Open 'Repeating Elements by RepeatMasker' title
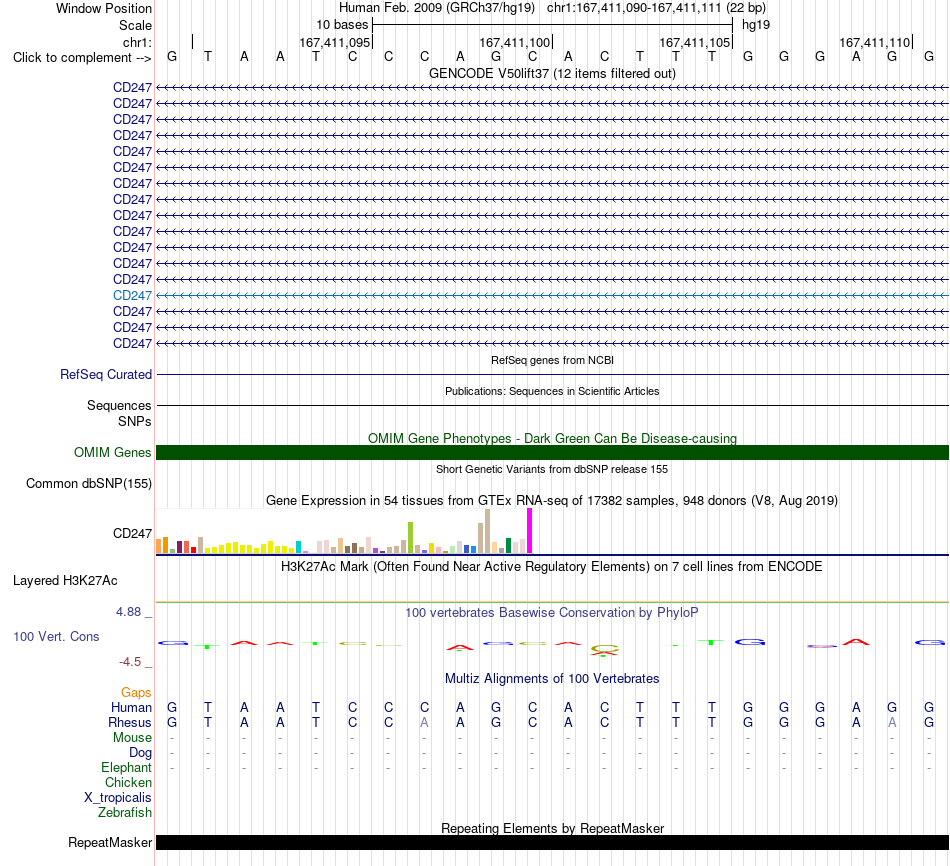The height and width of the screenshot is (866, 950). point(552,828)
